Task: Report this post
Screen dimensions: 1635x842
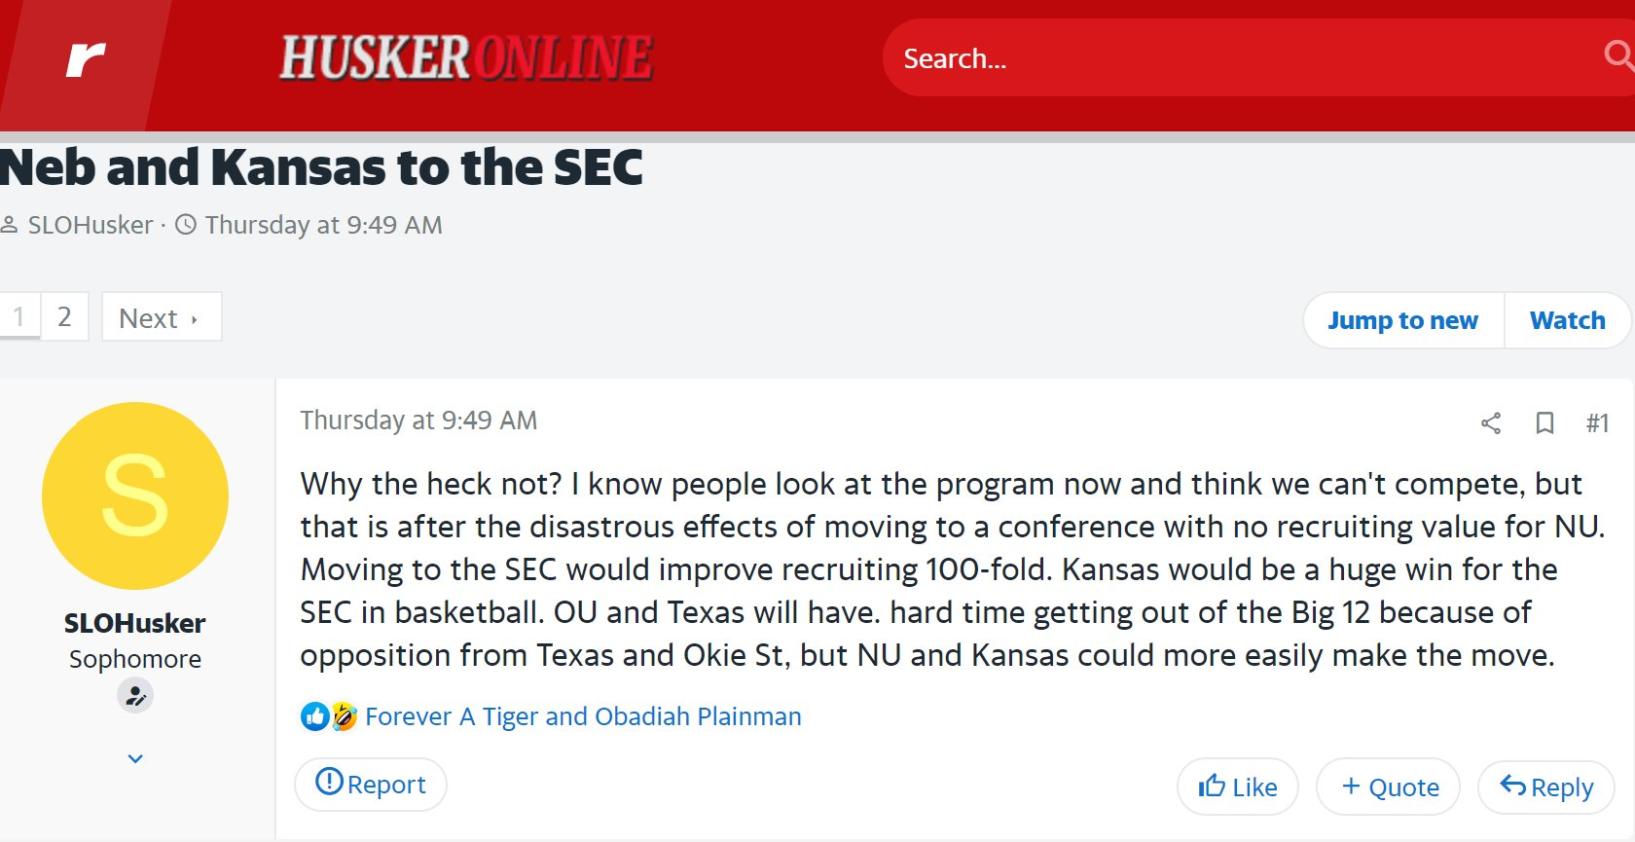Action: (371, 784)
